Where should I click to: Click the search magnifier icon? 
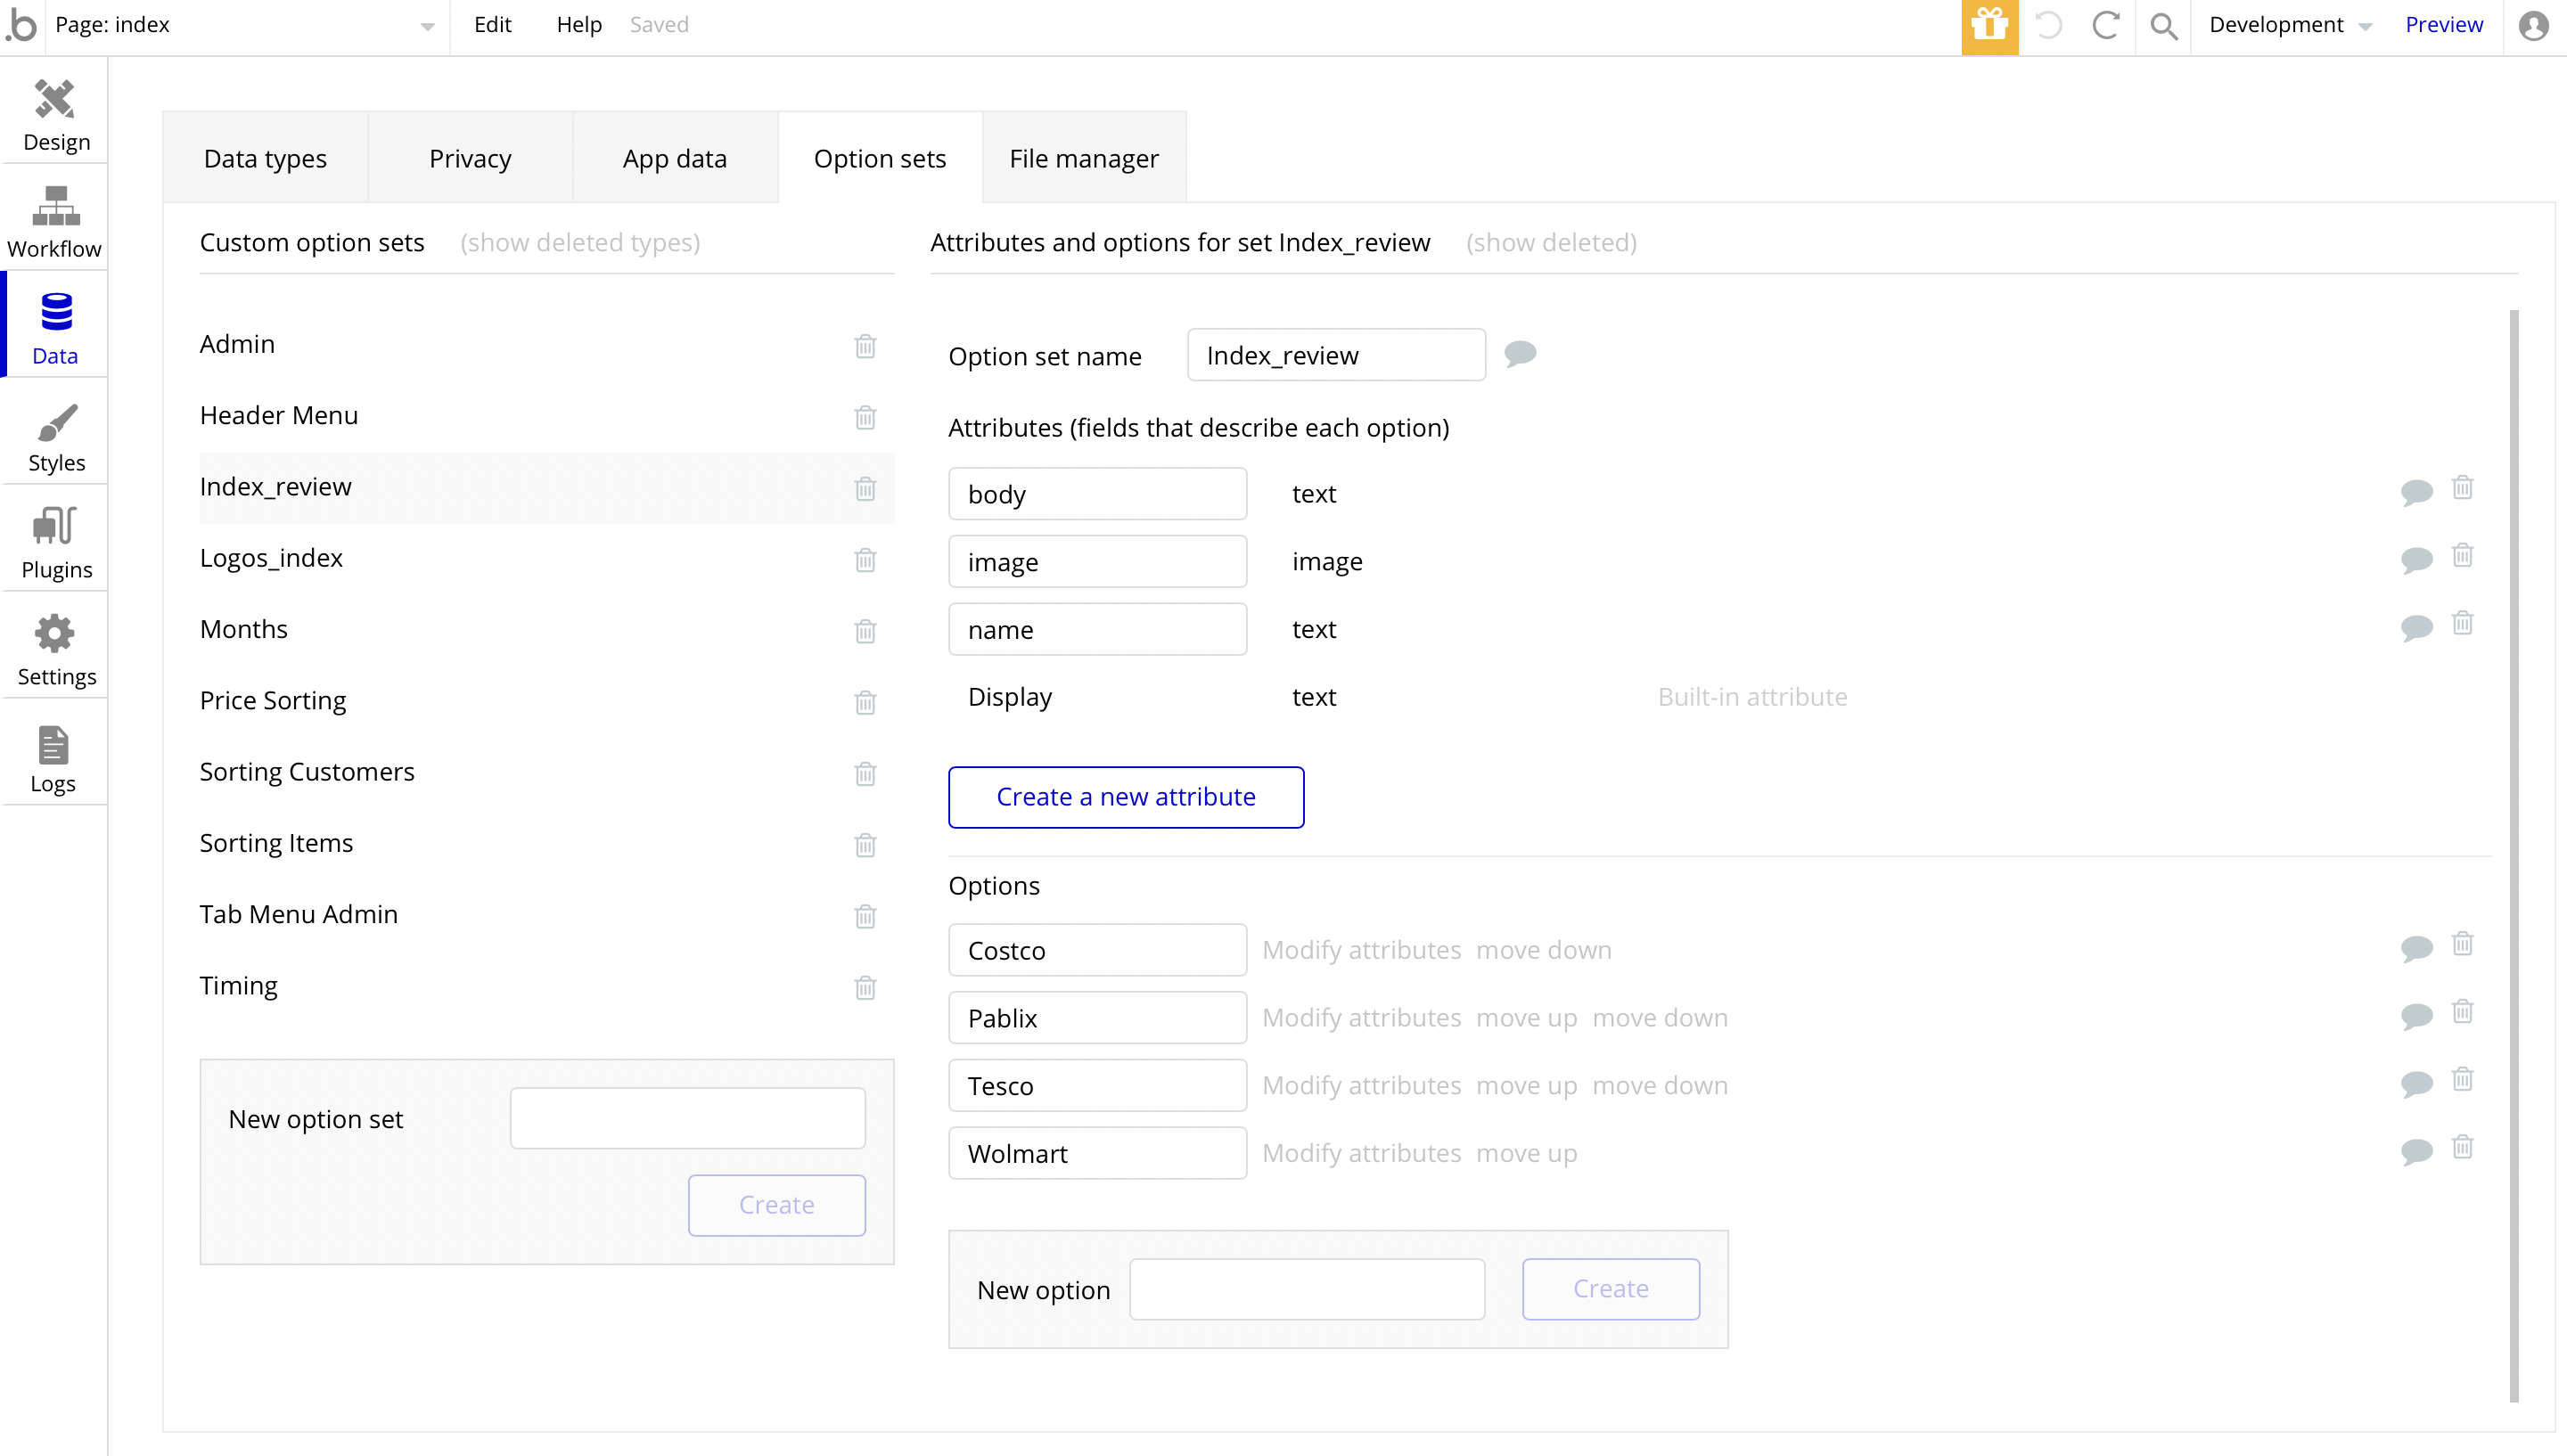coord(2163,26)
